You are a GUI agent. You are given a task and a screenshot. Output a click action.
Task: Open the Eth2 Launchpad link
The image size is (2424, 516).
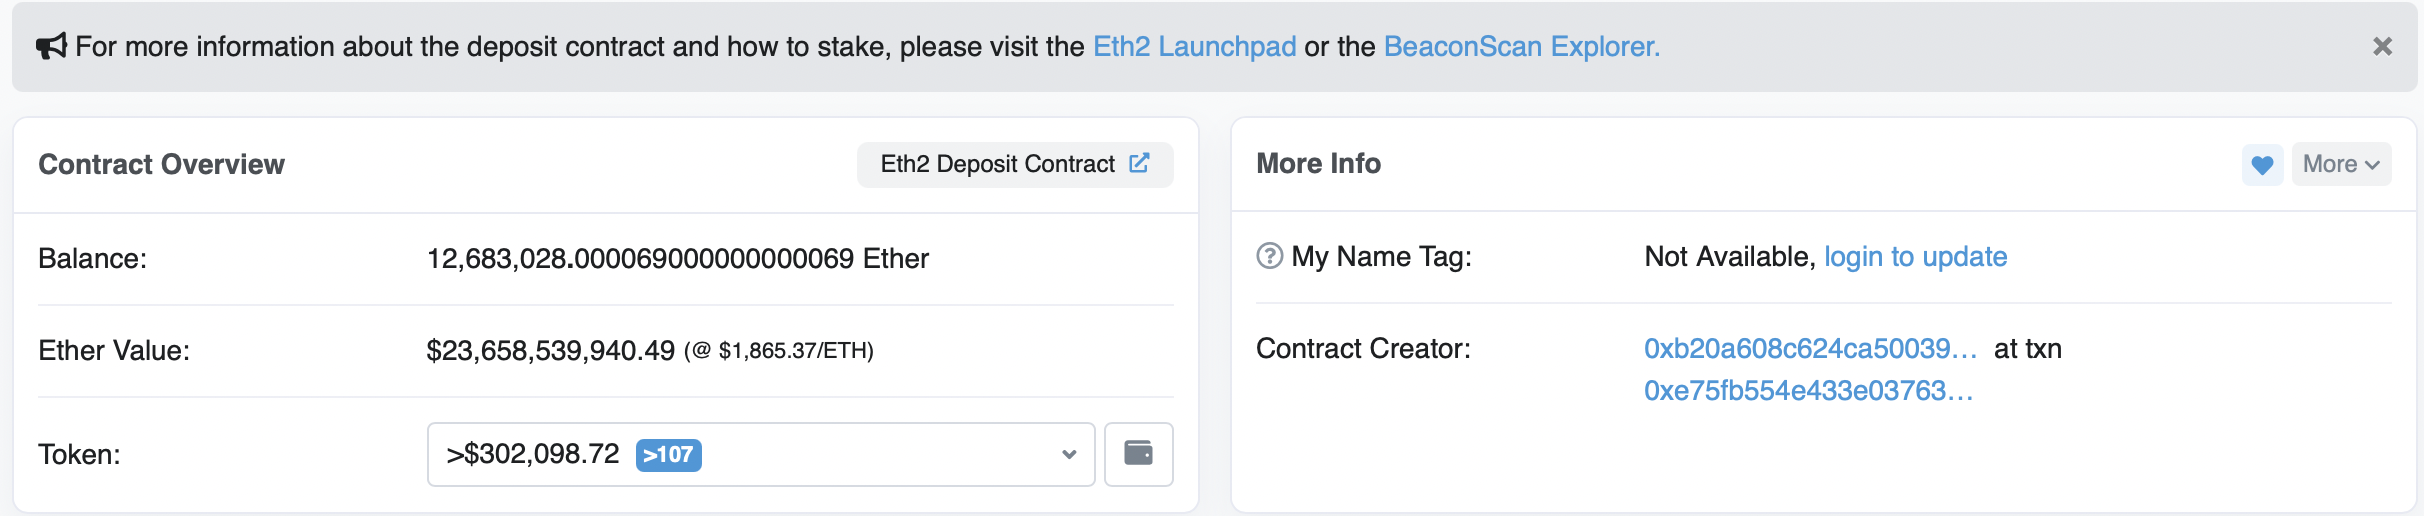(x=1194, y=46)
